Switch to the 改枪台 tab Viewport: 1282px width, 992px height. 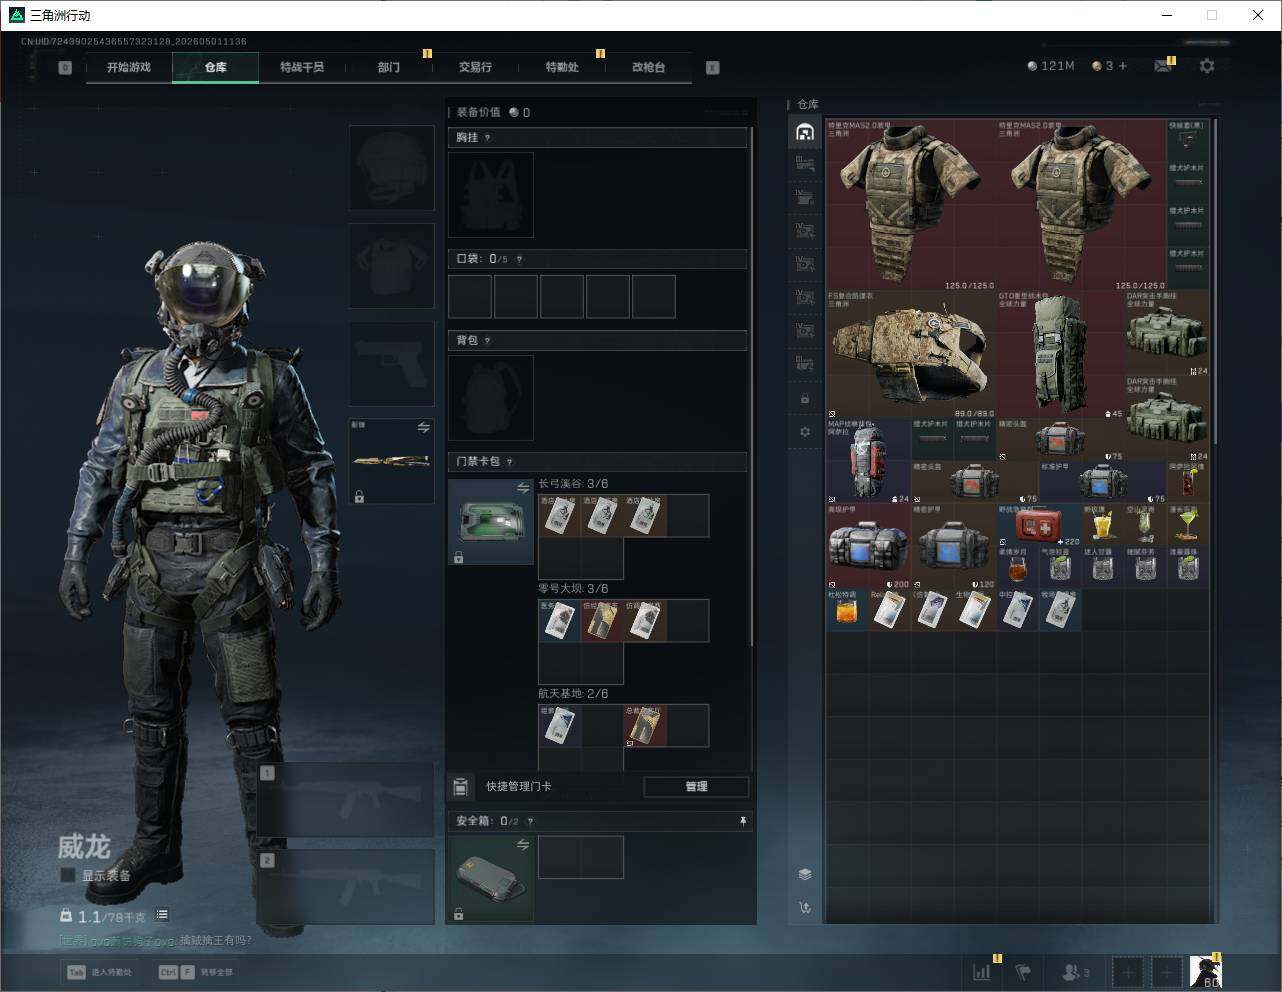[x=648, y=67]
